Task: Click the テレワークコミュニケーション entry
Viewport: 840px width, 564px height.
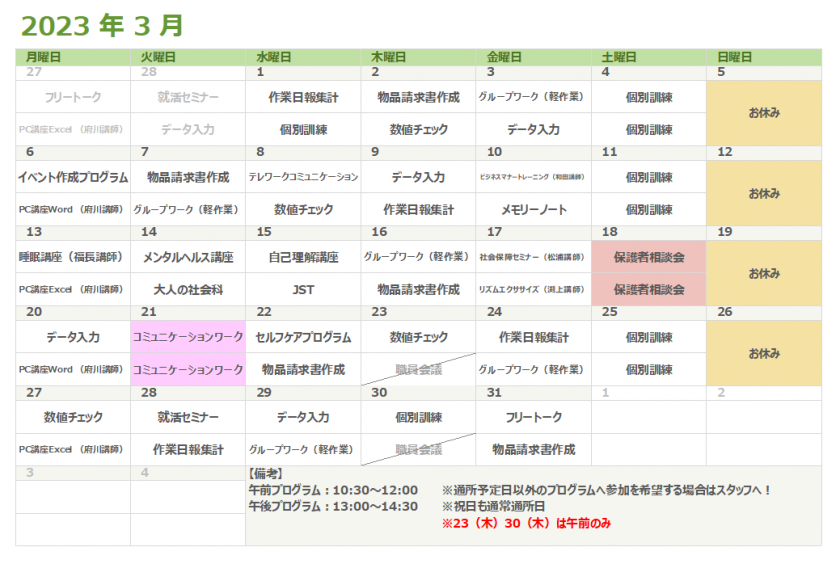Action: point(303,177)
